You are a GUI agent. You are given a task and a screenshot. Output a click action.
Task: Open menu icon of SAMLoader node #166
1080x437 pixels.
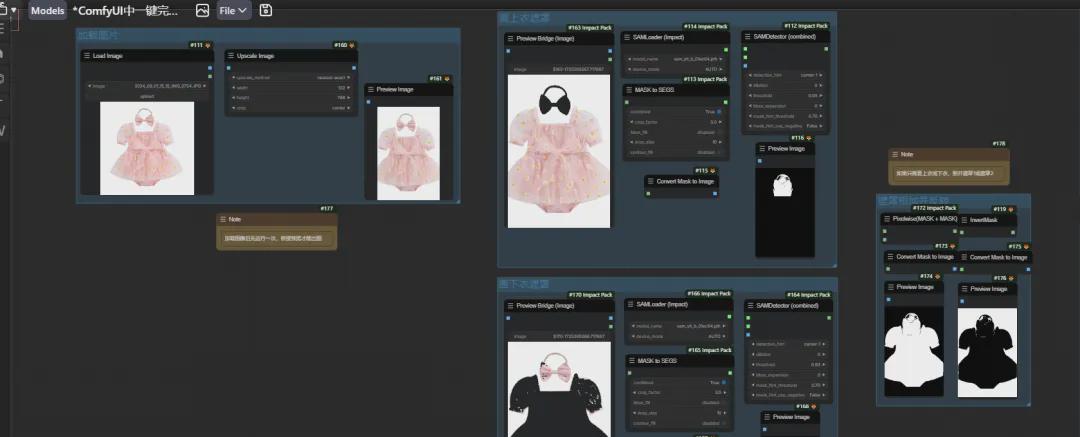(x=630, y=304)
